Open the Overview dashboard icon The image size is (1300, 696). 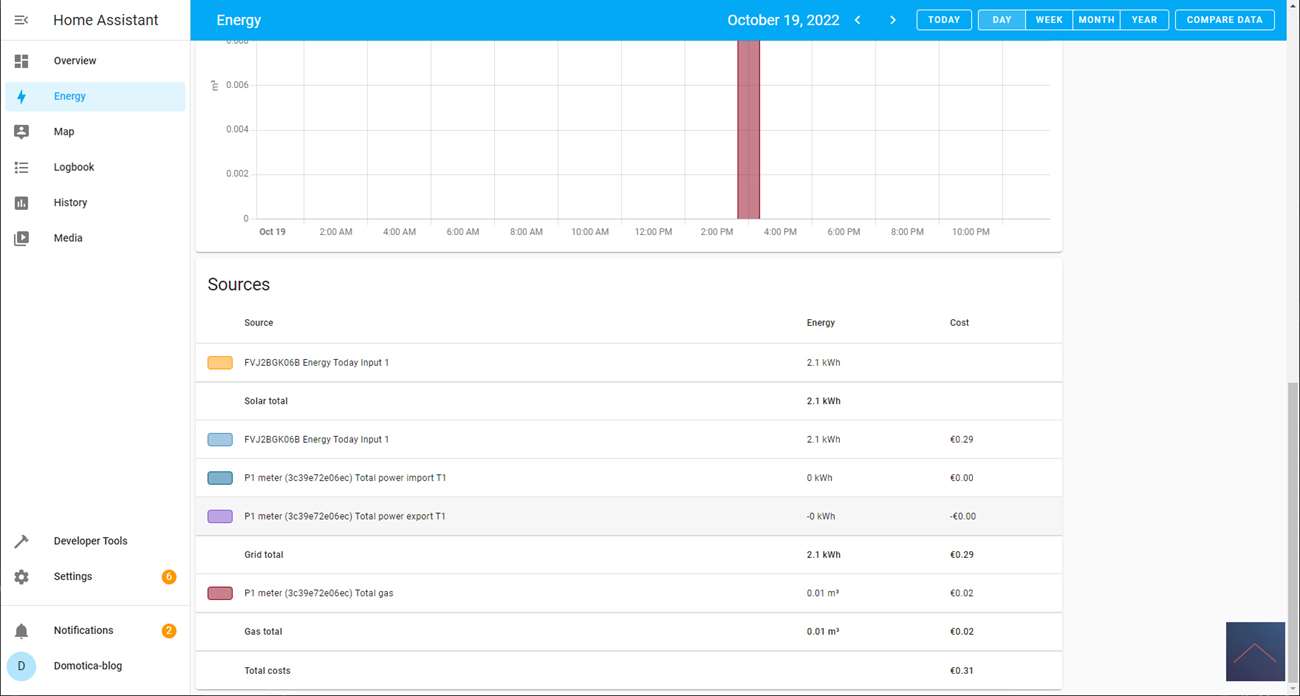pyautogui.click(x=21, y=61)
